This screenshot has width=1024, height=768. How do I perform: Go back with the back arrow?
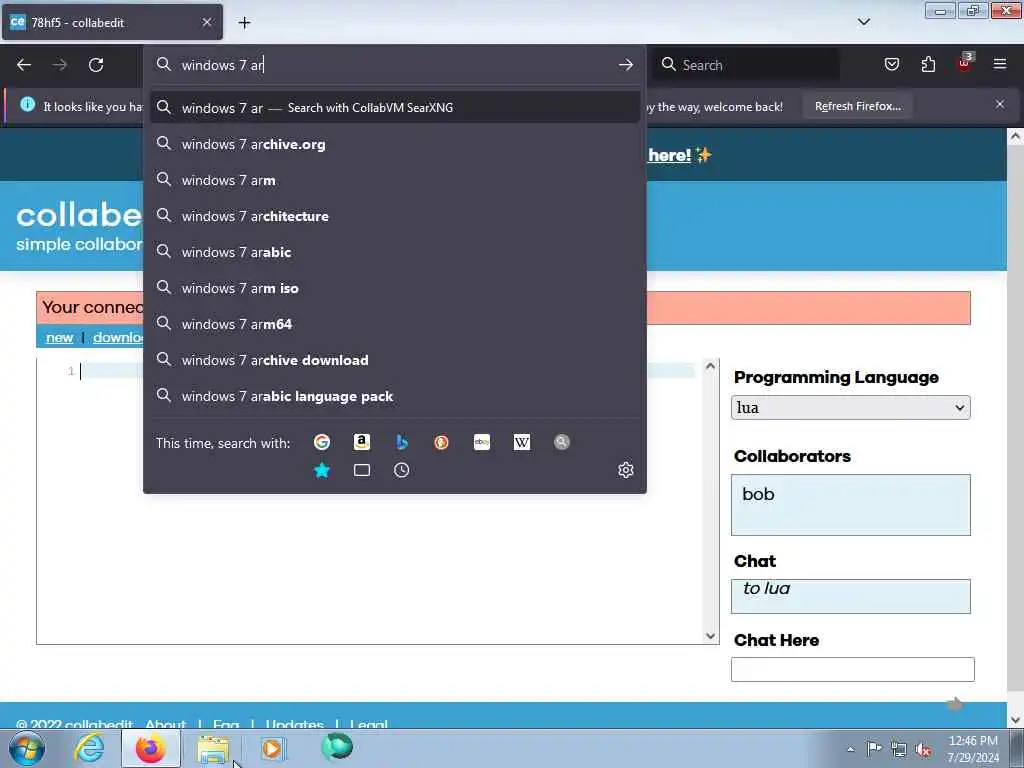click(x=24, y=65)
